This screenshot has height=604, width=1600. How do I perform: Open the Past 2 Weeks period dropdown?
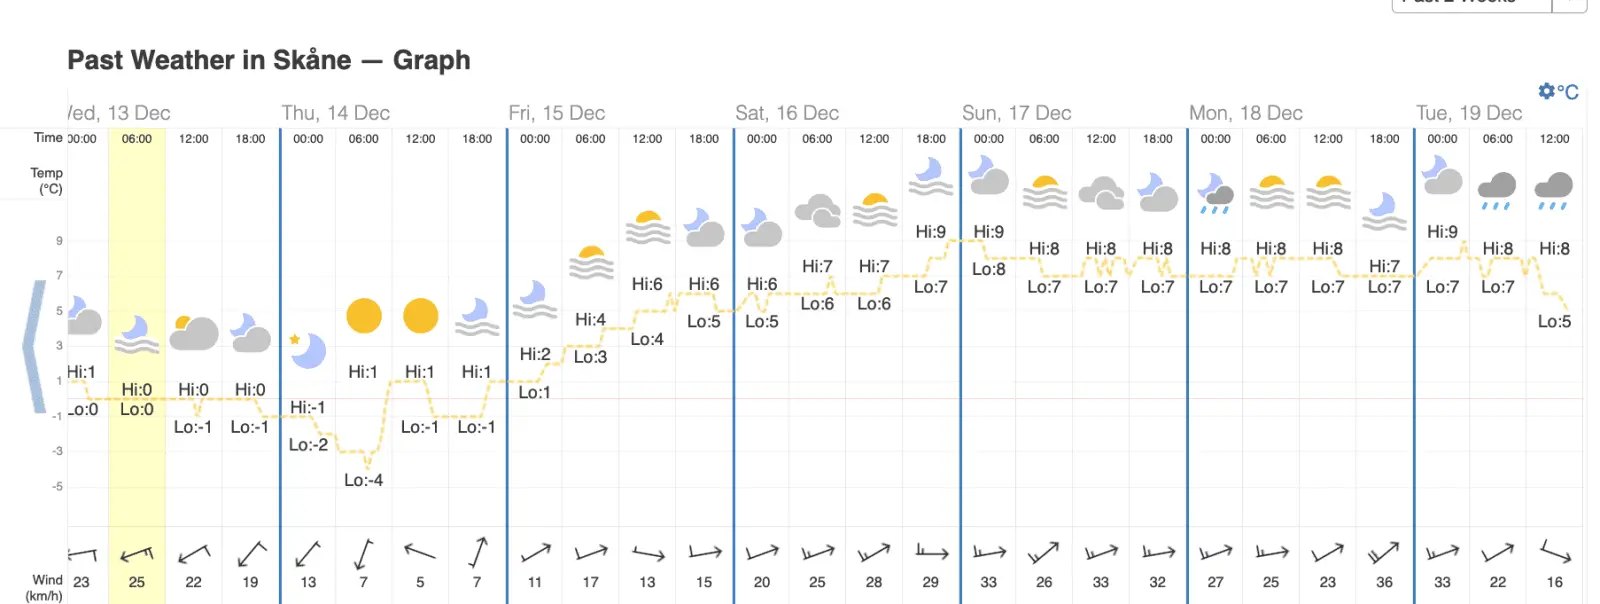(x=1470, y=4)
